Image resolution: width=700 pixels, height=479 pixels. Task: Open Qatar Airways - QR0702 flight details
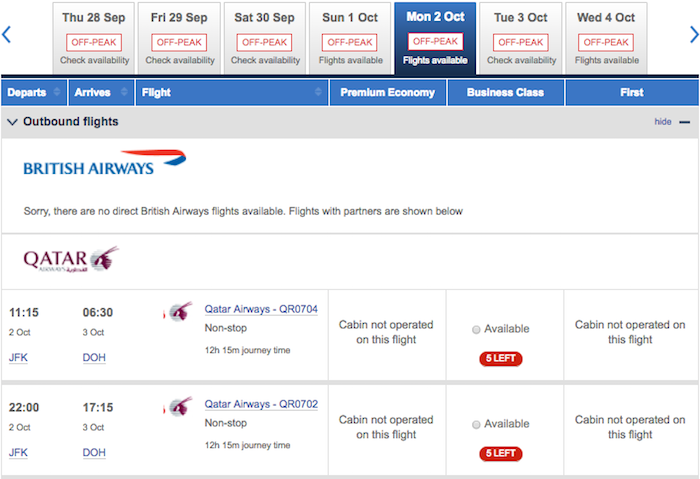point(261,404)
